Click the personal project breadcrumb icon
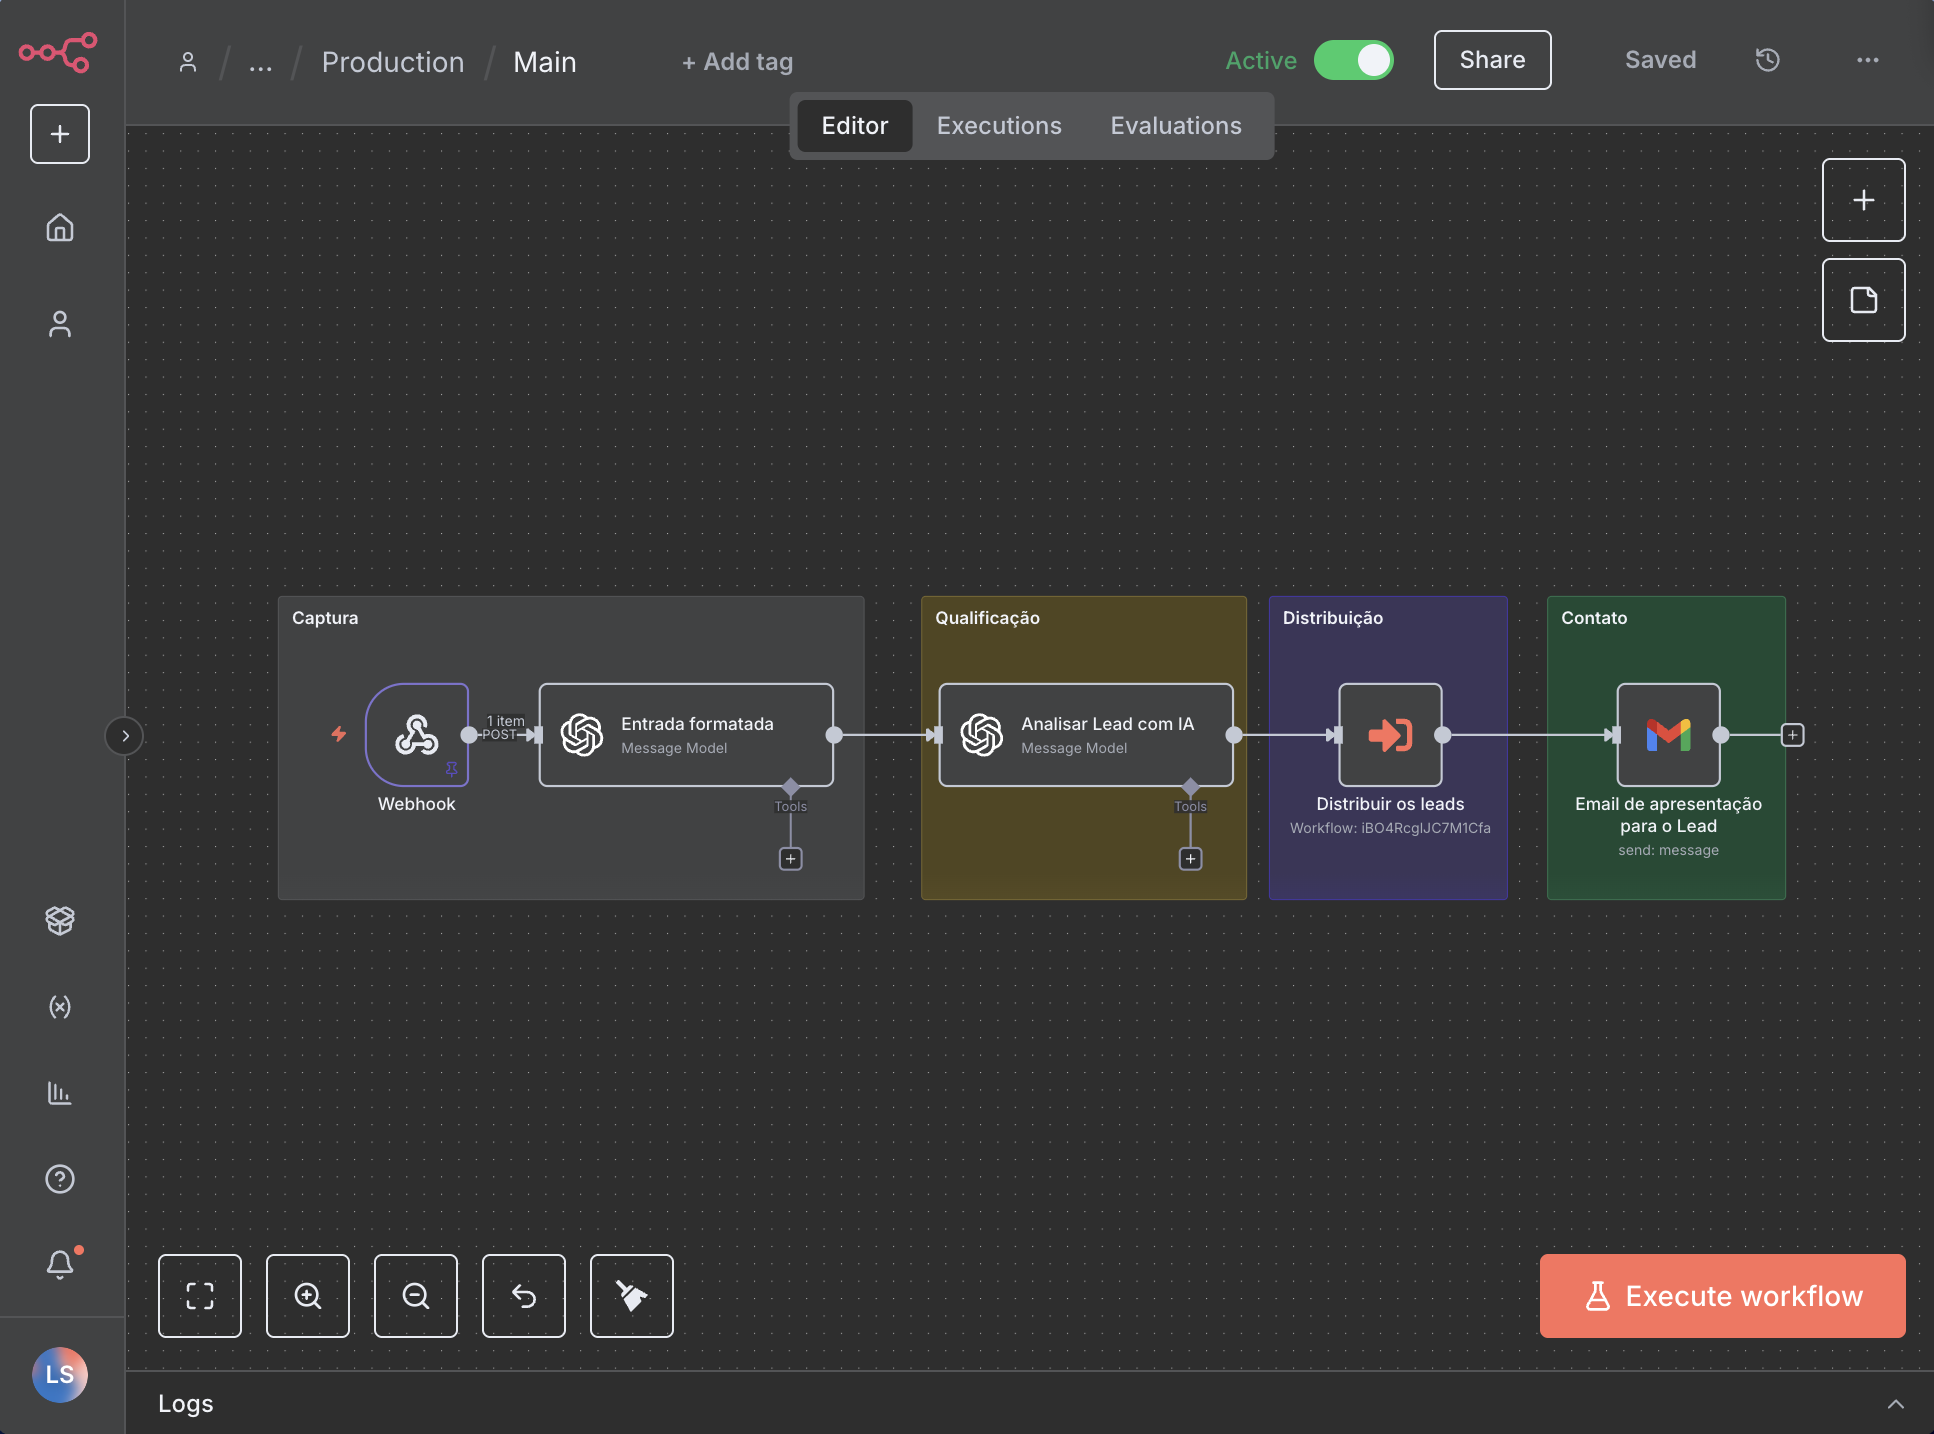This screenshot has width=1934, height=1434. (188, 62)
